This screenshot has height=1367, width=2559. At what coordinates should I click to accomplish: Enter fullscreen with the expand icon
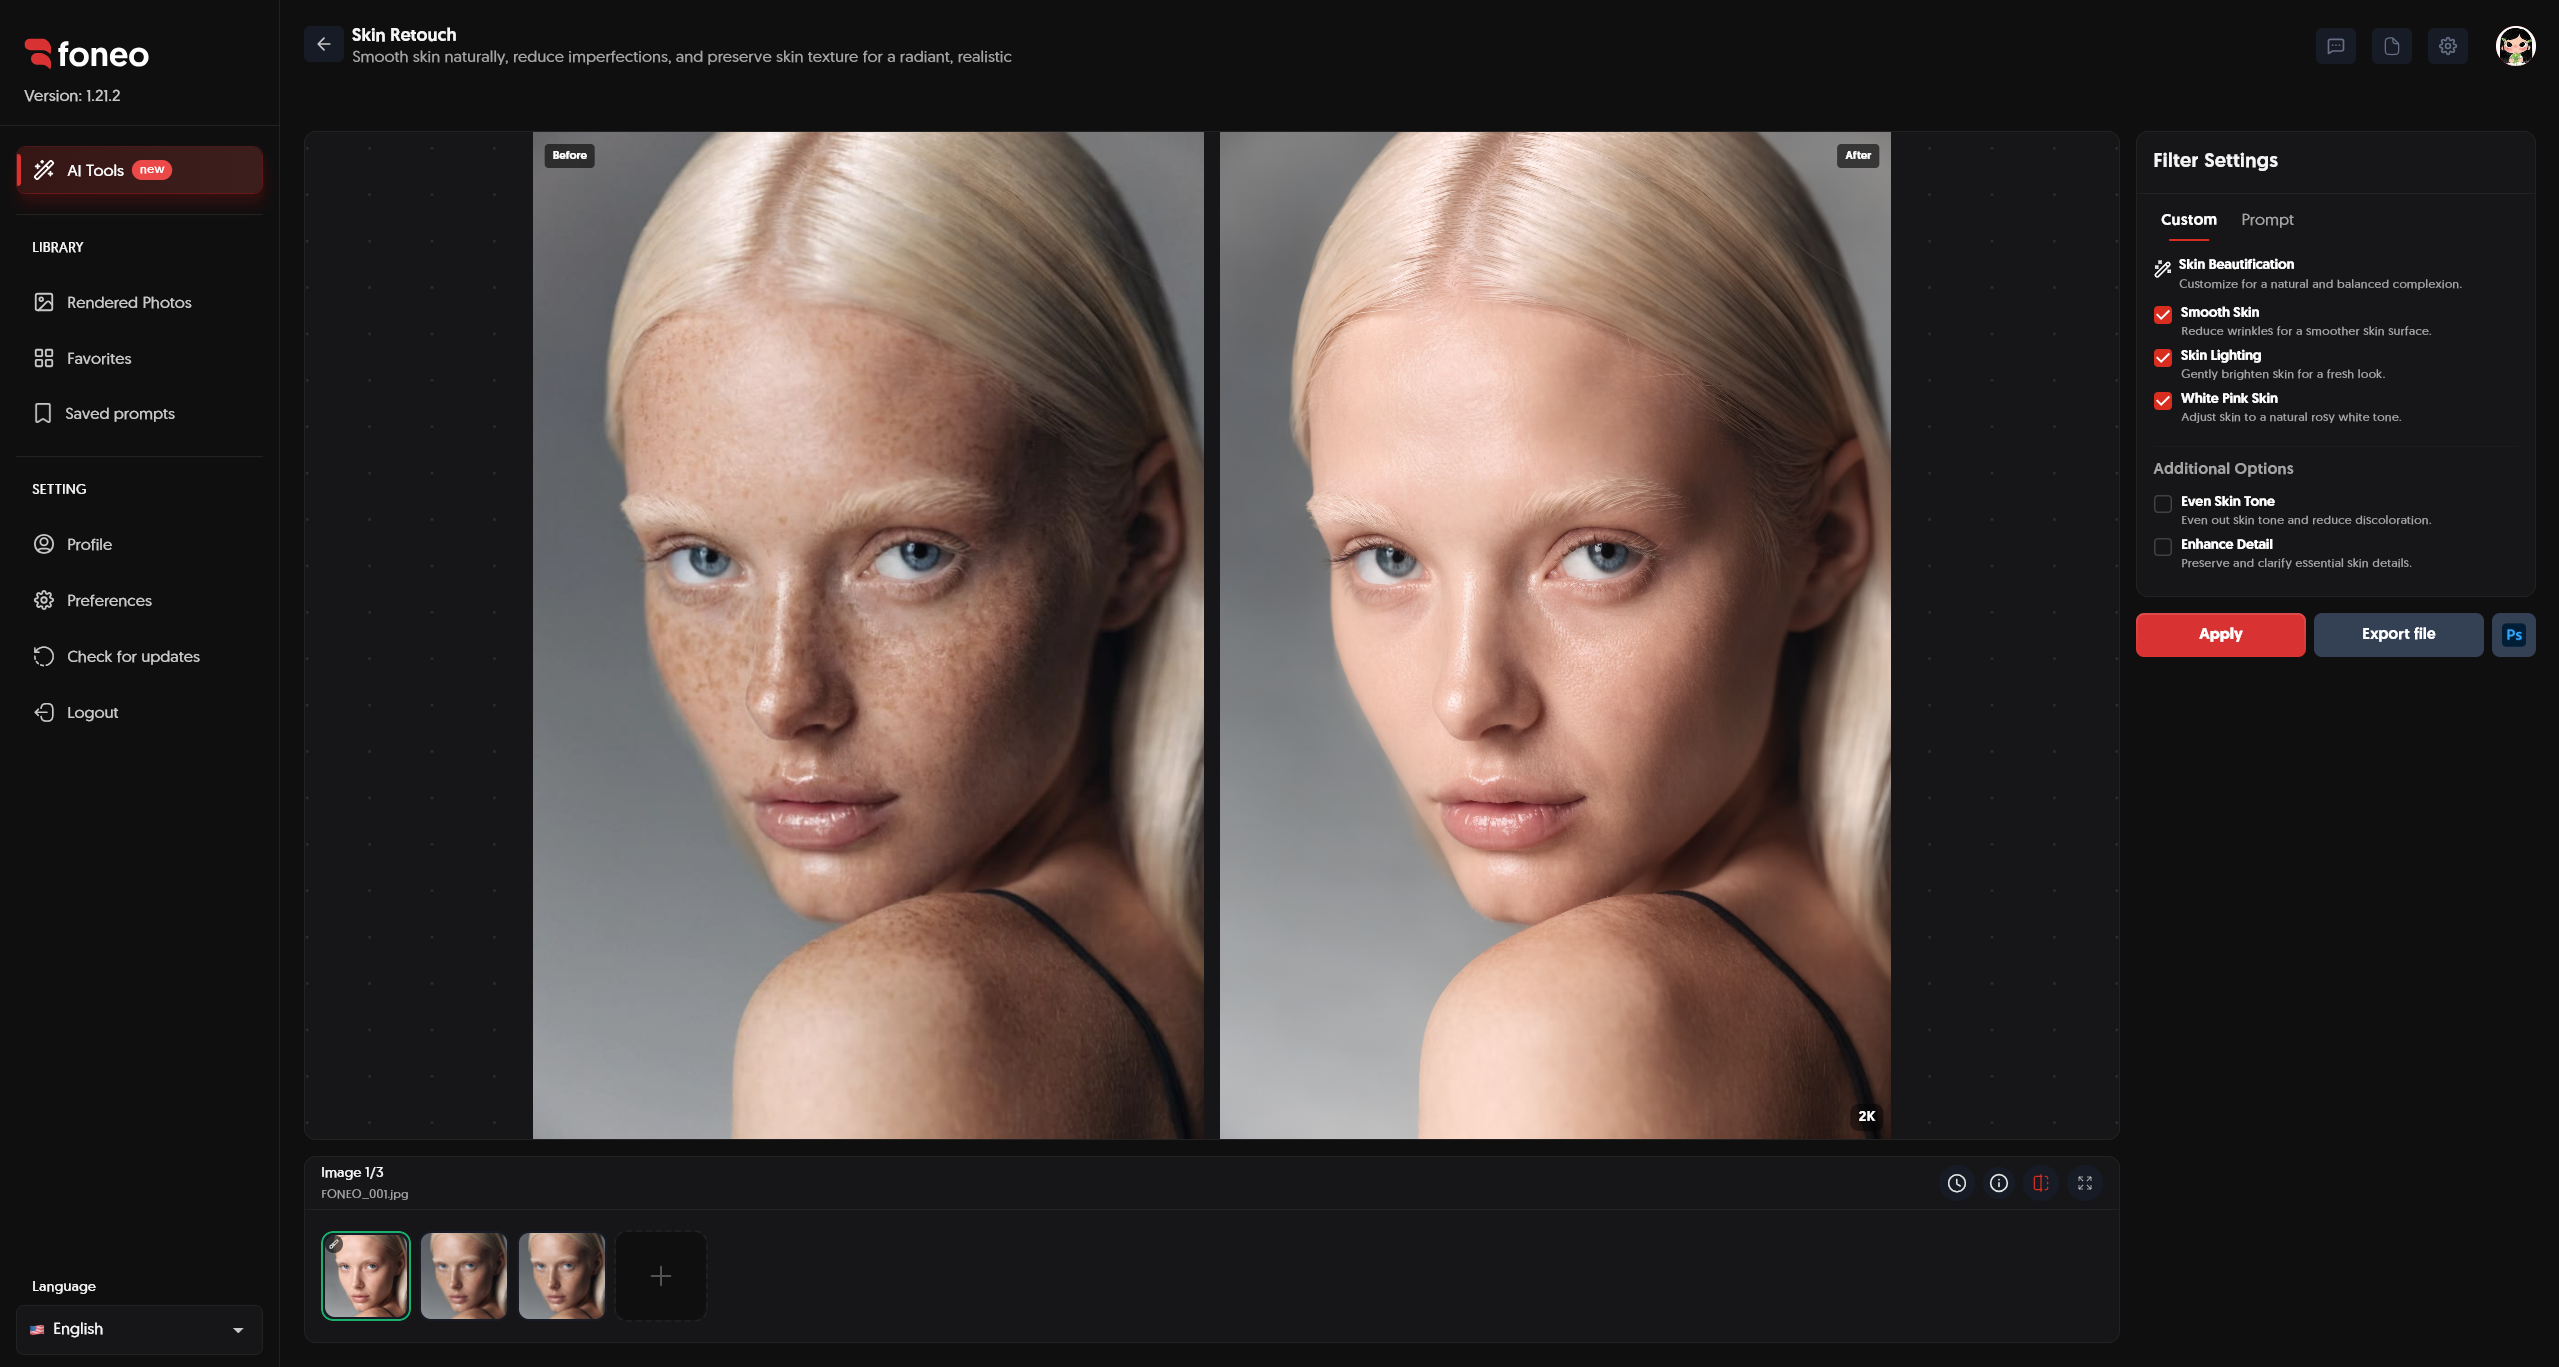click(x=2084, y=1183)
